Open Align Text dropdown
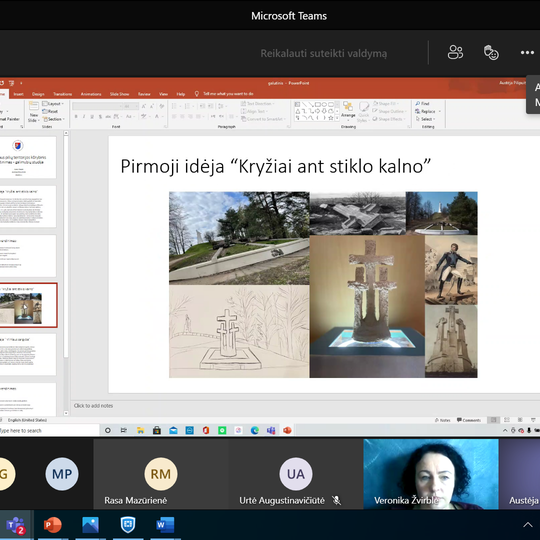The height and width of the screenshot is (540, 540). pos(254,111)
